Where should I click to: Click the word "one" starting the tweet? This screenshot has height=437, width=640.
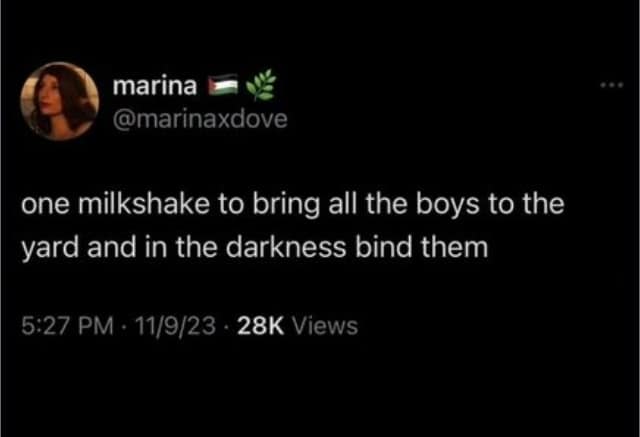pyautogui.click(x=45, y=205)
